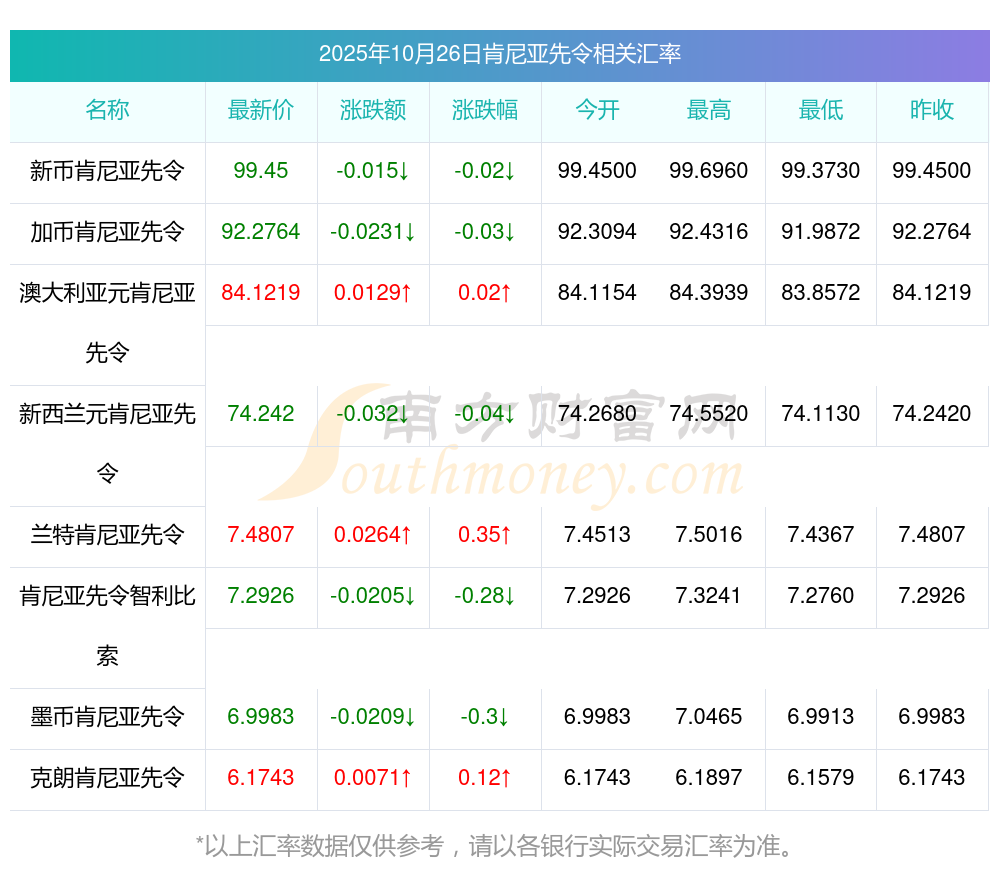Click the green latest price 92.2764
This screenshot has width=1000, height=877.
[261, 232]
